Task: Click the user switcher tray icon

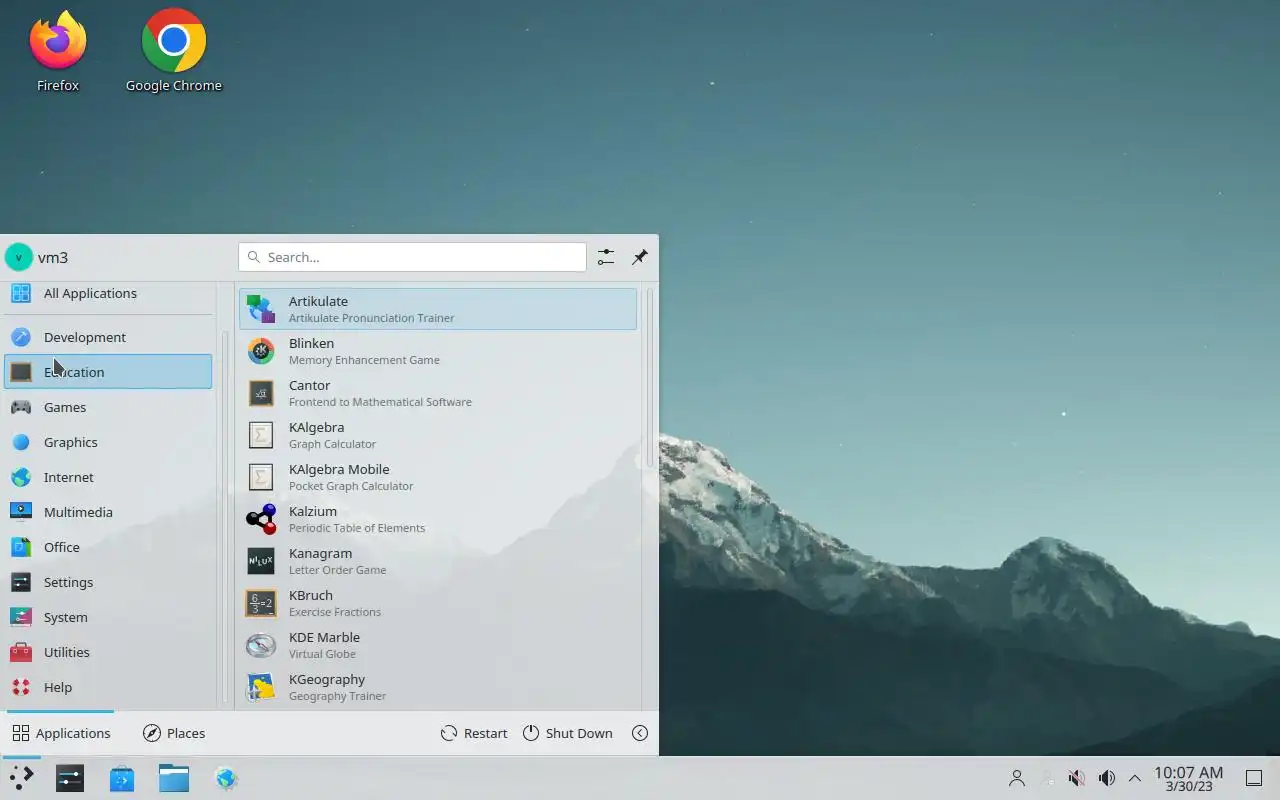Action: pos(1017,778)
